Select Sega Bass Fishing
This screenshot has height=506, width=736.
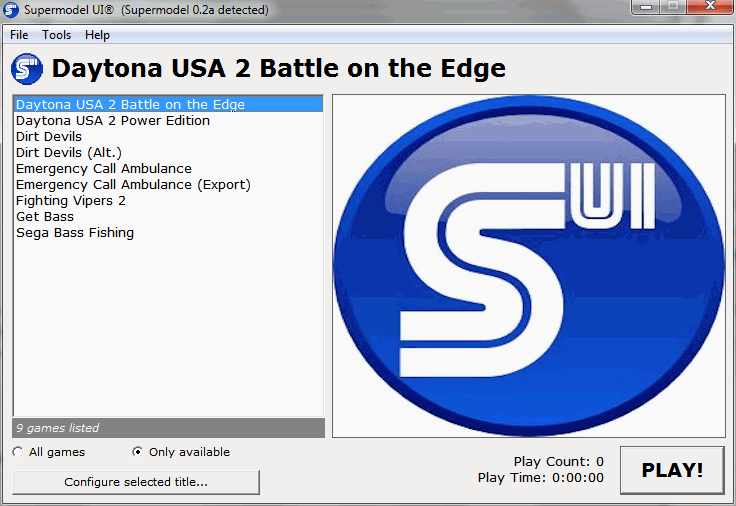click(x=169, y=232)
